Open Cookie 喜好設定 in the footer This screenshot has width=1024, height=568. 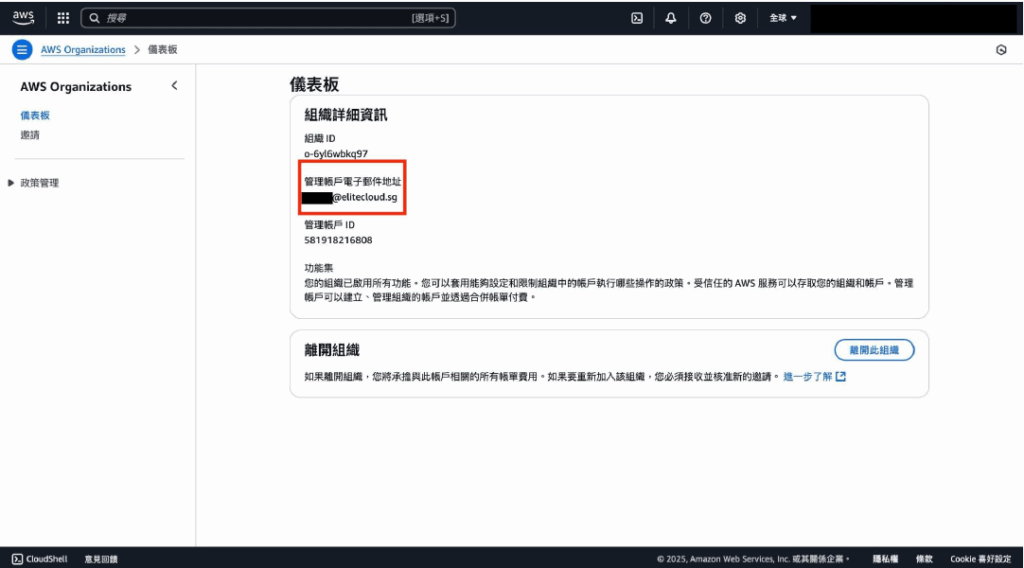[982, 559]
